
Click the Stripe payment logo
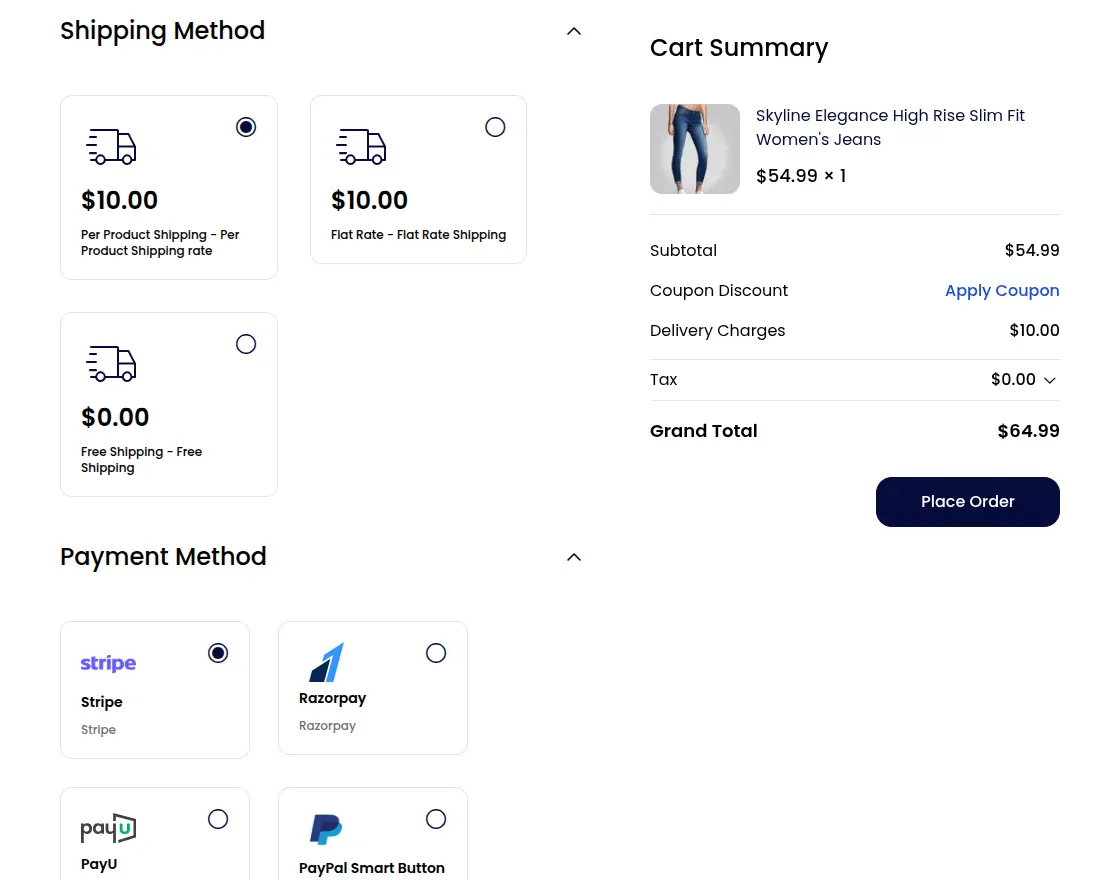107,663
